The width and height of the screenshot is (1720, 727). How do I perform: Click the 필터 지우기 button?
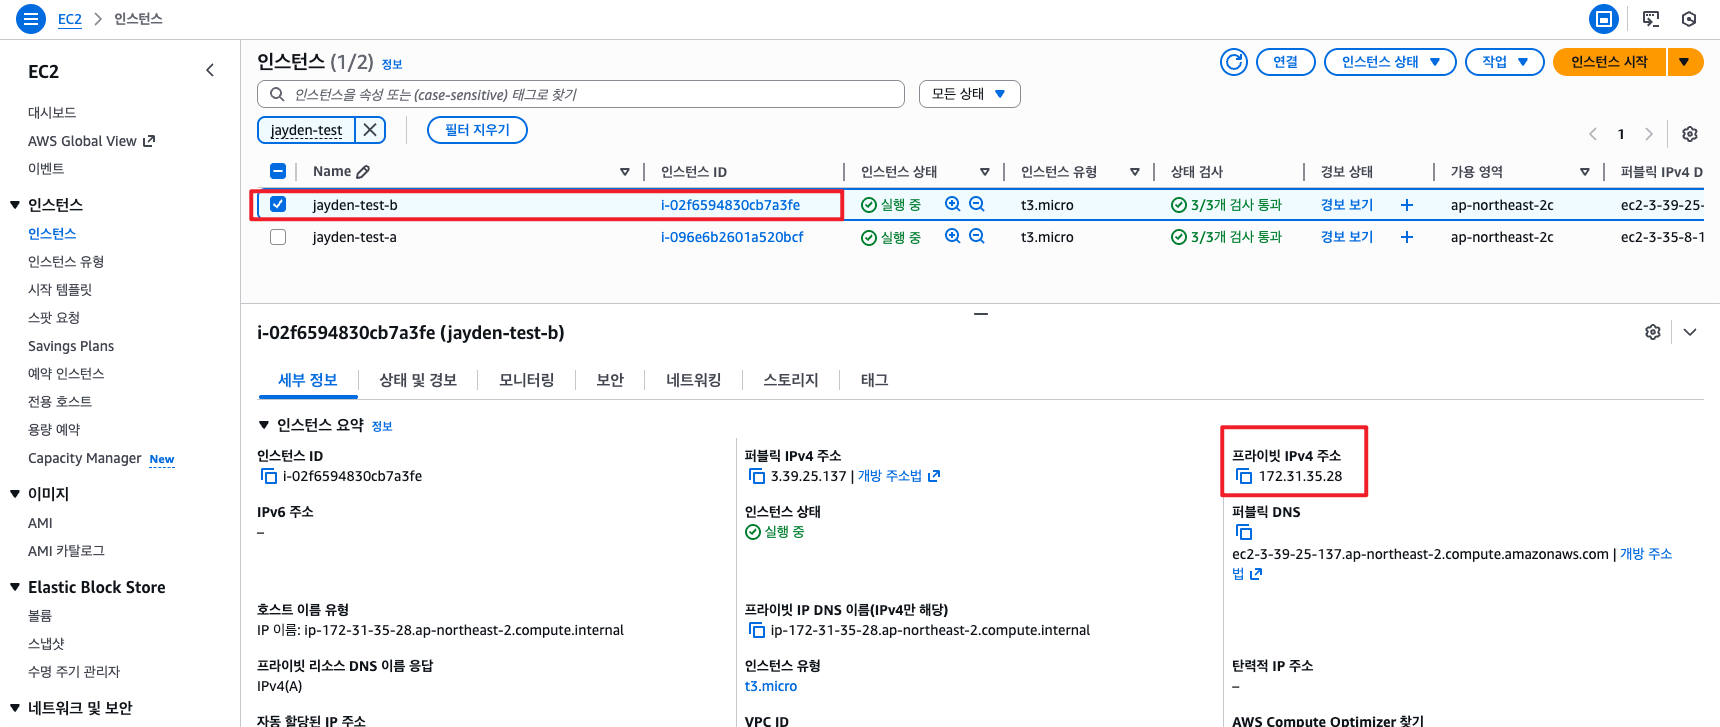point(477,130)
